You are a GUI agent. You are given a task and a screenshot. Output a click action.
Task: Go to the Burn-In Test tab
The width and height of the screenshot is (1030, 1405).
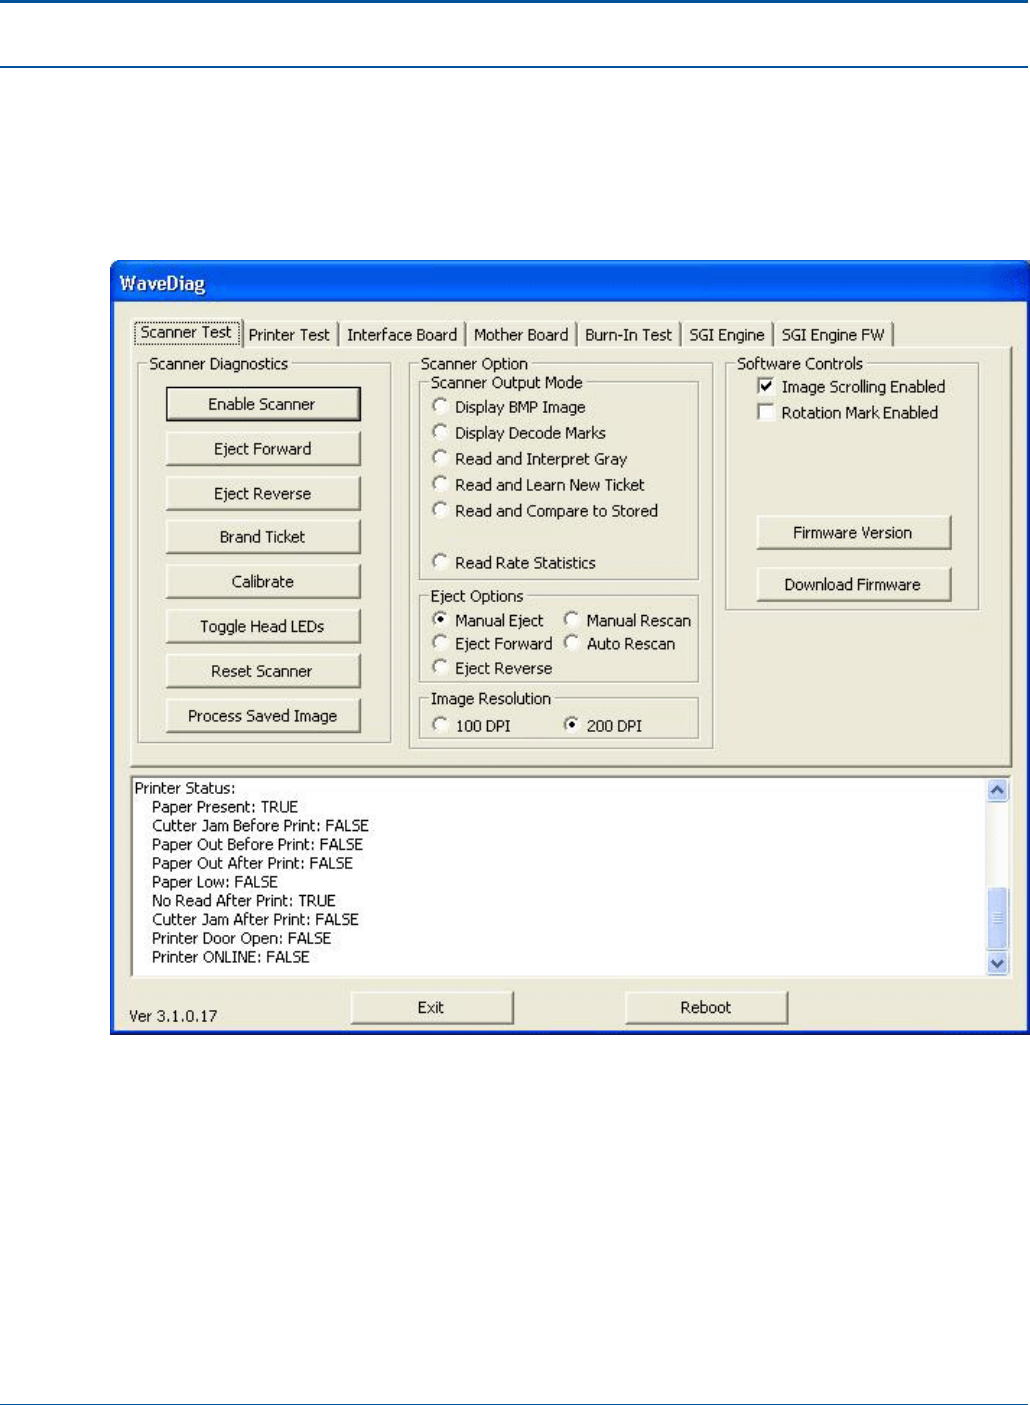(x=629, y=335)
